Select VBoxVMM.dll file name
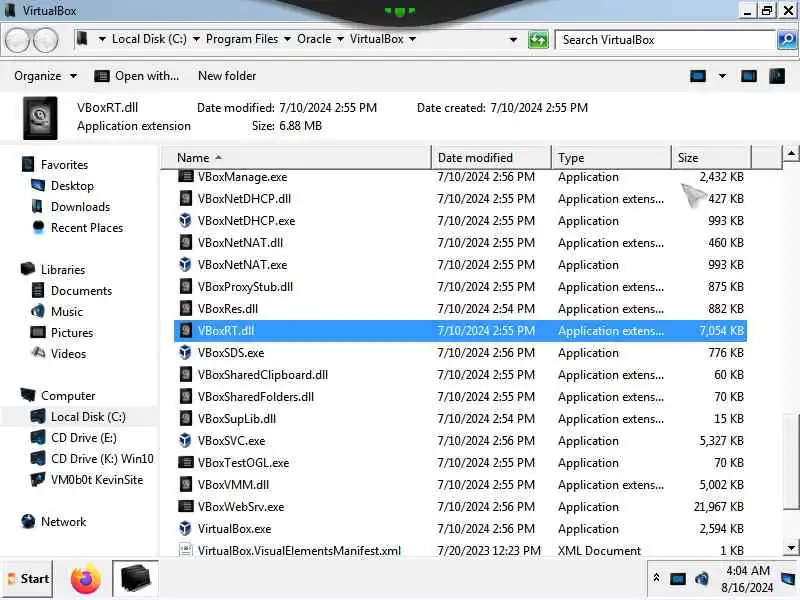 point(233,484)
